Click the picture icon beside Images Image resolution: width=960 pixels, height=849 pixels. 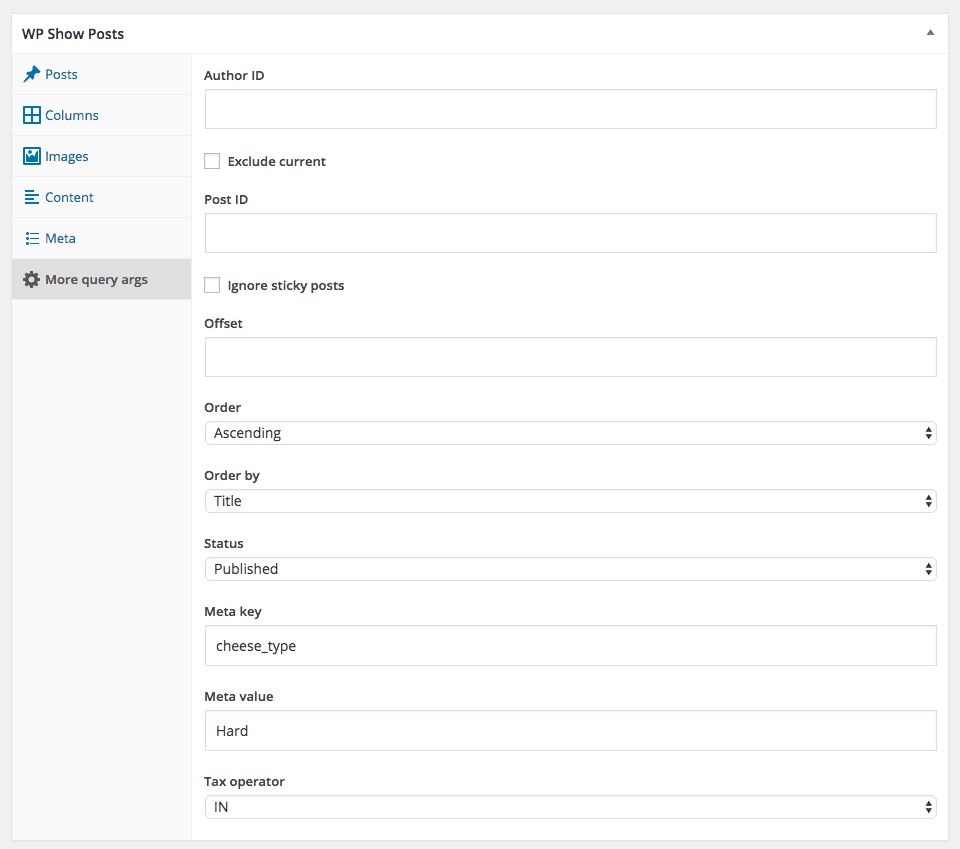click(x=32, y=156)
